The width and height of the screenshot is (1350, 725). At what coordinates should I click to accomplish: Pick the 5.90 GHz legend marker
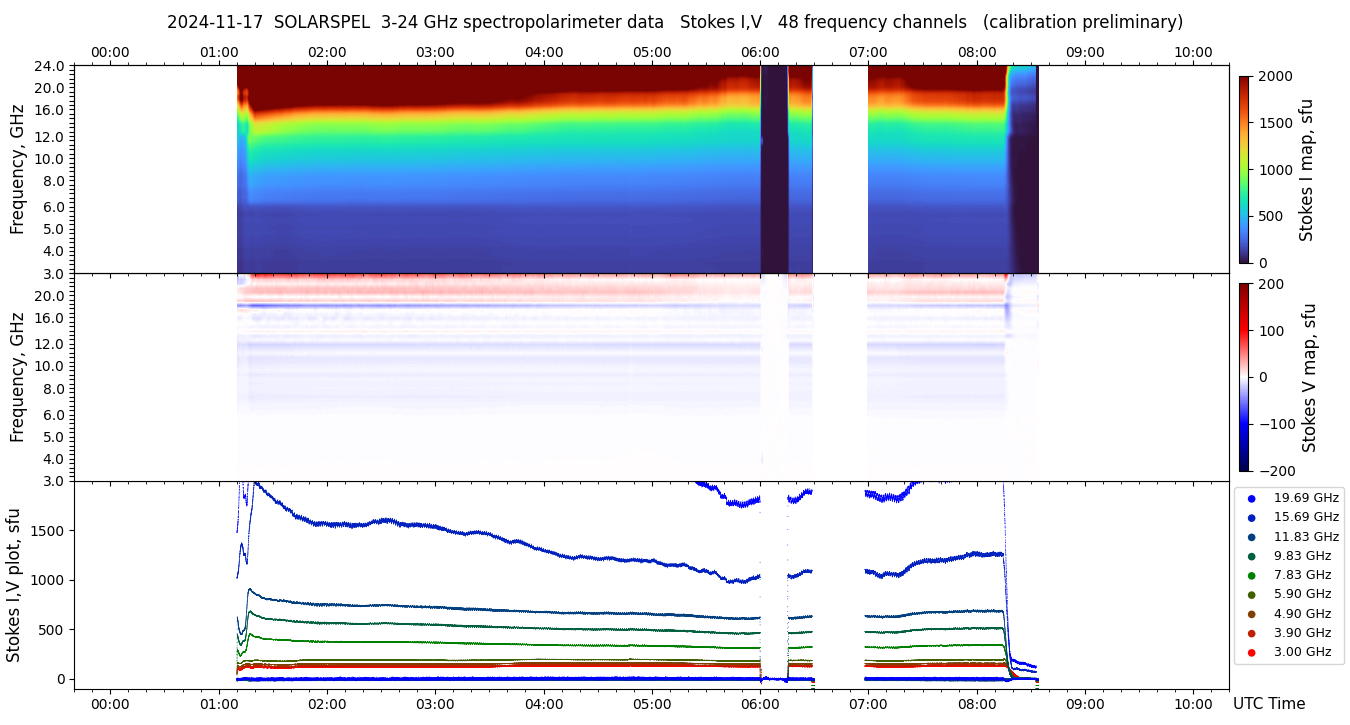click(1251, 595)
